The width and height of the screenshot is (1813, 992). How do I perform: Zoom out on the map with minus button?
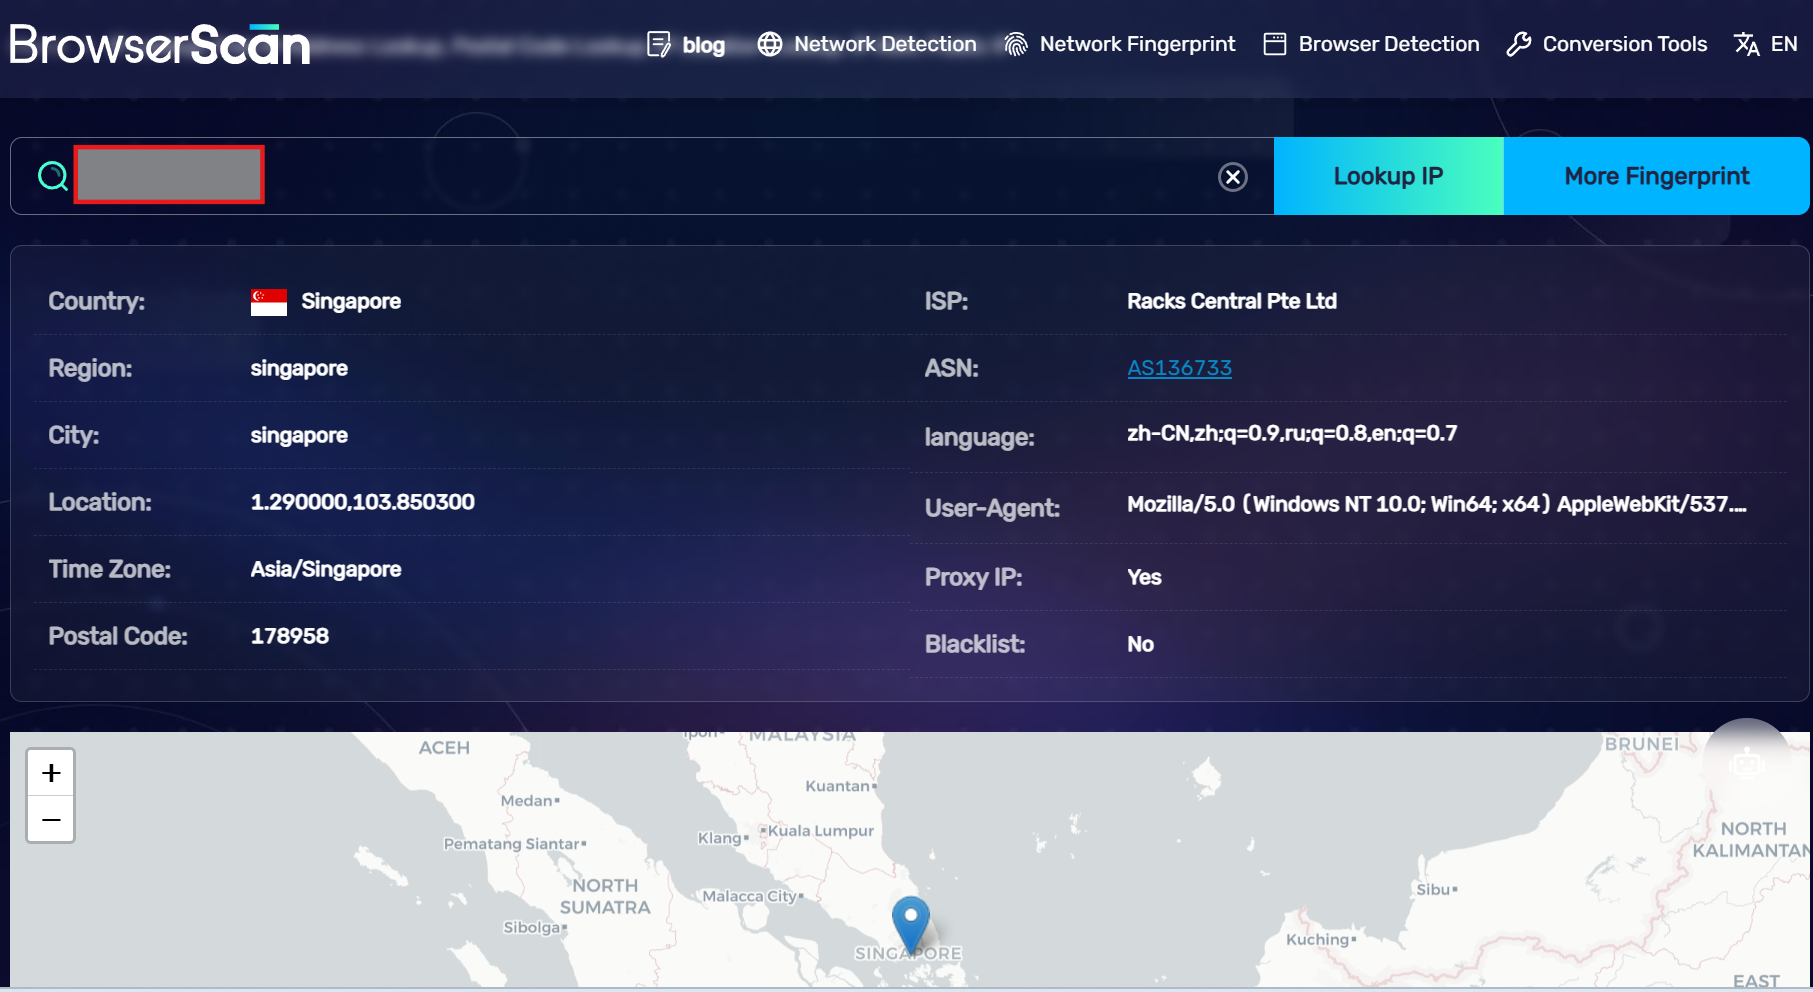click(x=51, y=818)
